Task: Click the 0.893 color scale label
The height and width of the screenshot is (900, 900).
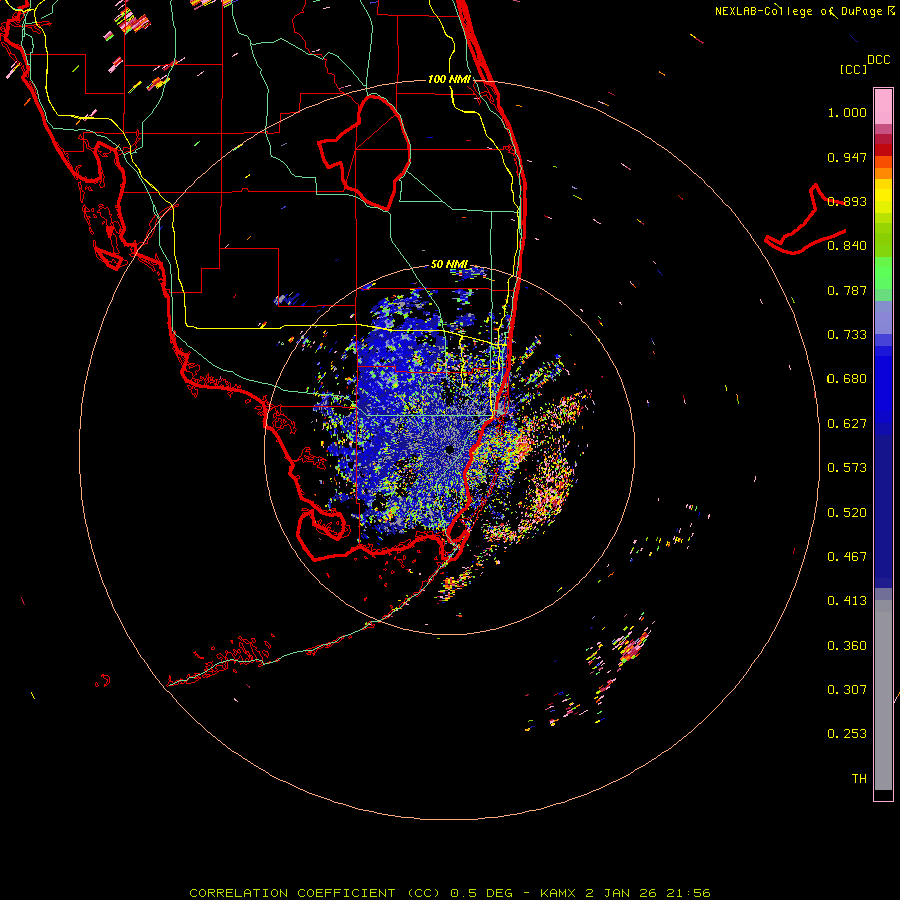Action: [x=847, y=201]
